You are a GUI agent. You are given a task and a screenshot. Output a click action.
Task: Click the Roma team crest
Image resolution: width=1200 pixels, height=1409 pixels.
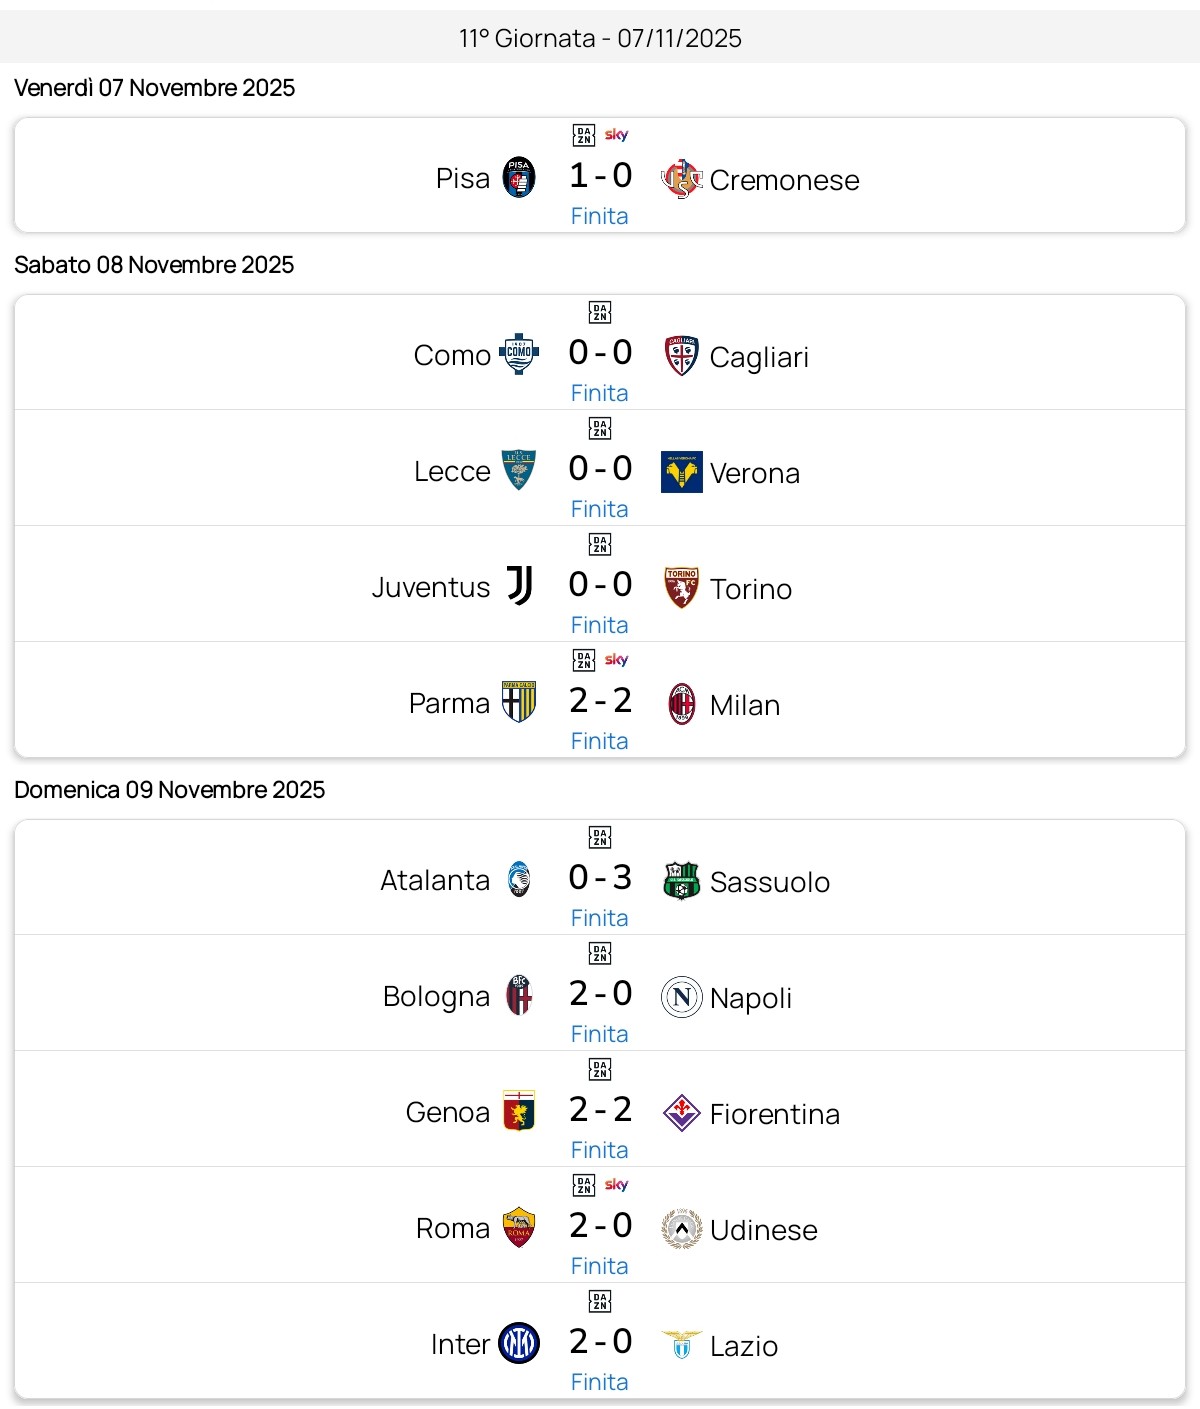click(x=519, y=1227)
